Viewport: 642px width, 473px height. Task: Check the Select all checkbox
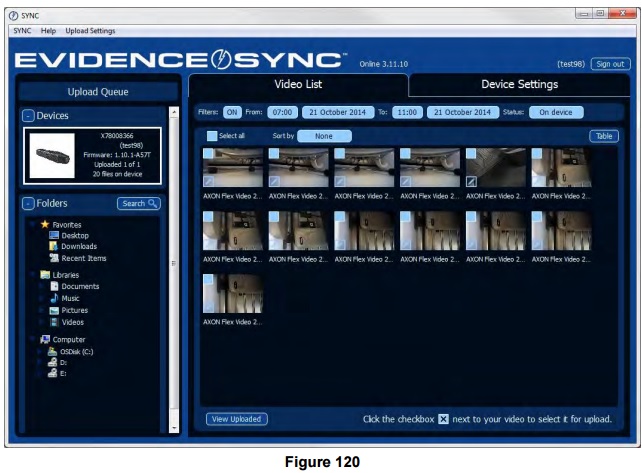(212, 135)
